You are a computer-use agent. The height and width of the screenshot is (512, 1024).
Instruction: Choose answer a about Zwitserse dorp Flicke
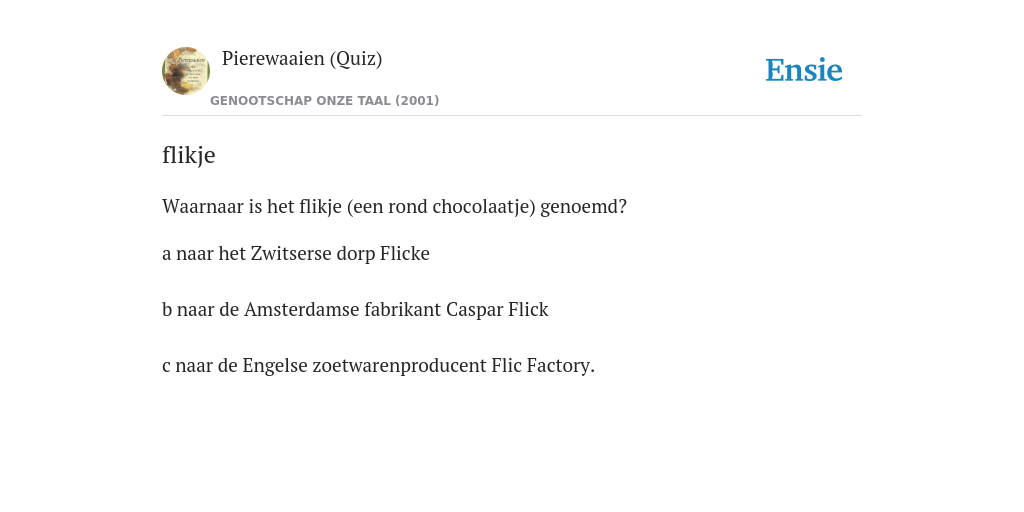296,253
